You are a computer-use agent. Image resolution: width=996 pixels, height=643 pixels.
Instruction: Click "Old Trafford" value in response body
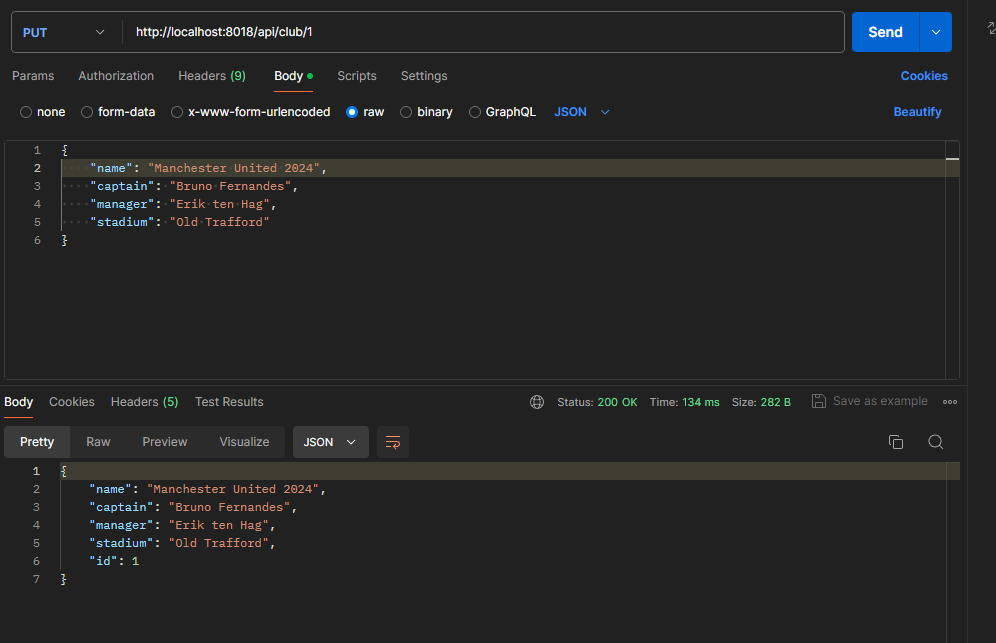point(219,543)
